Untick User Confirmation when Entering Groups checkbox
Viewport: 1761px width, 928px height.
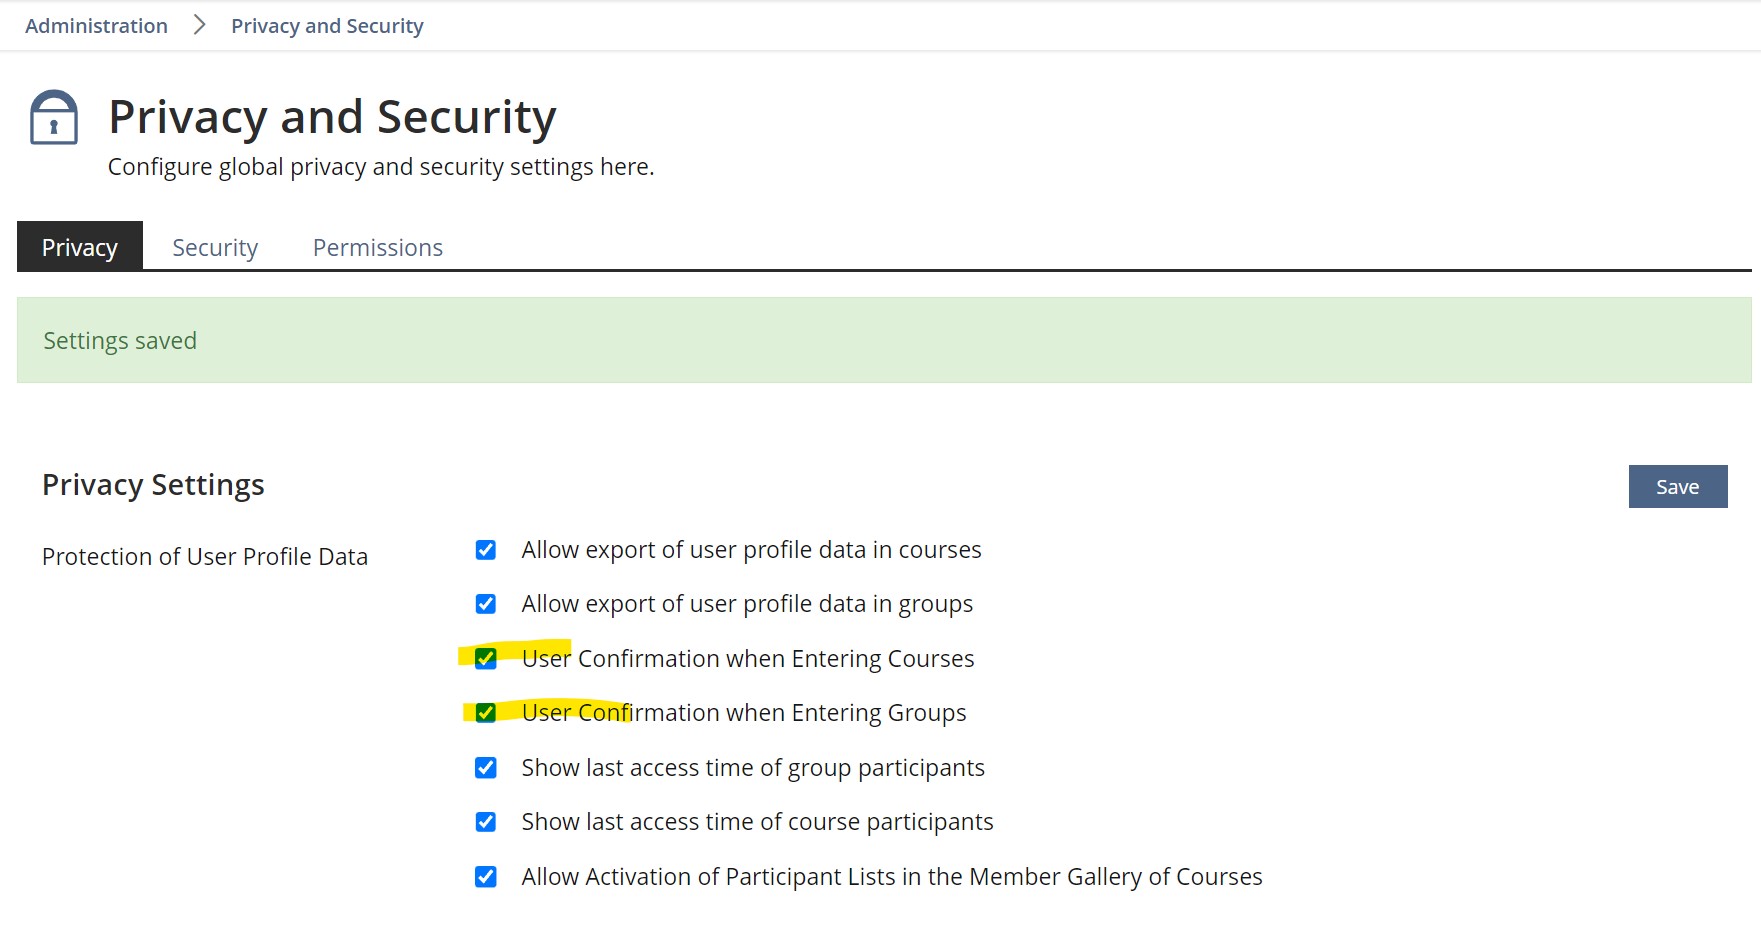pos(486,713)
